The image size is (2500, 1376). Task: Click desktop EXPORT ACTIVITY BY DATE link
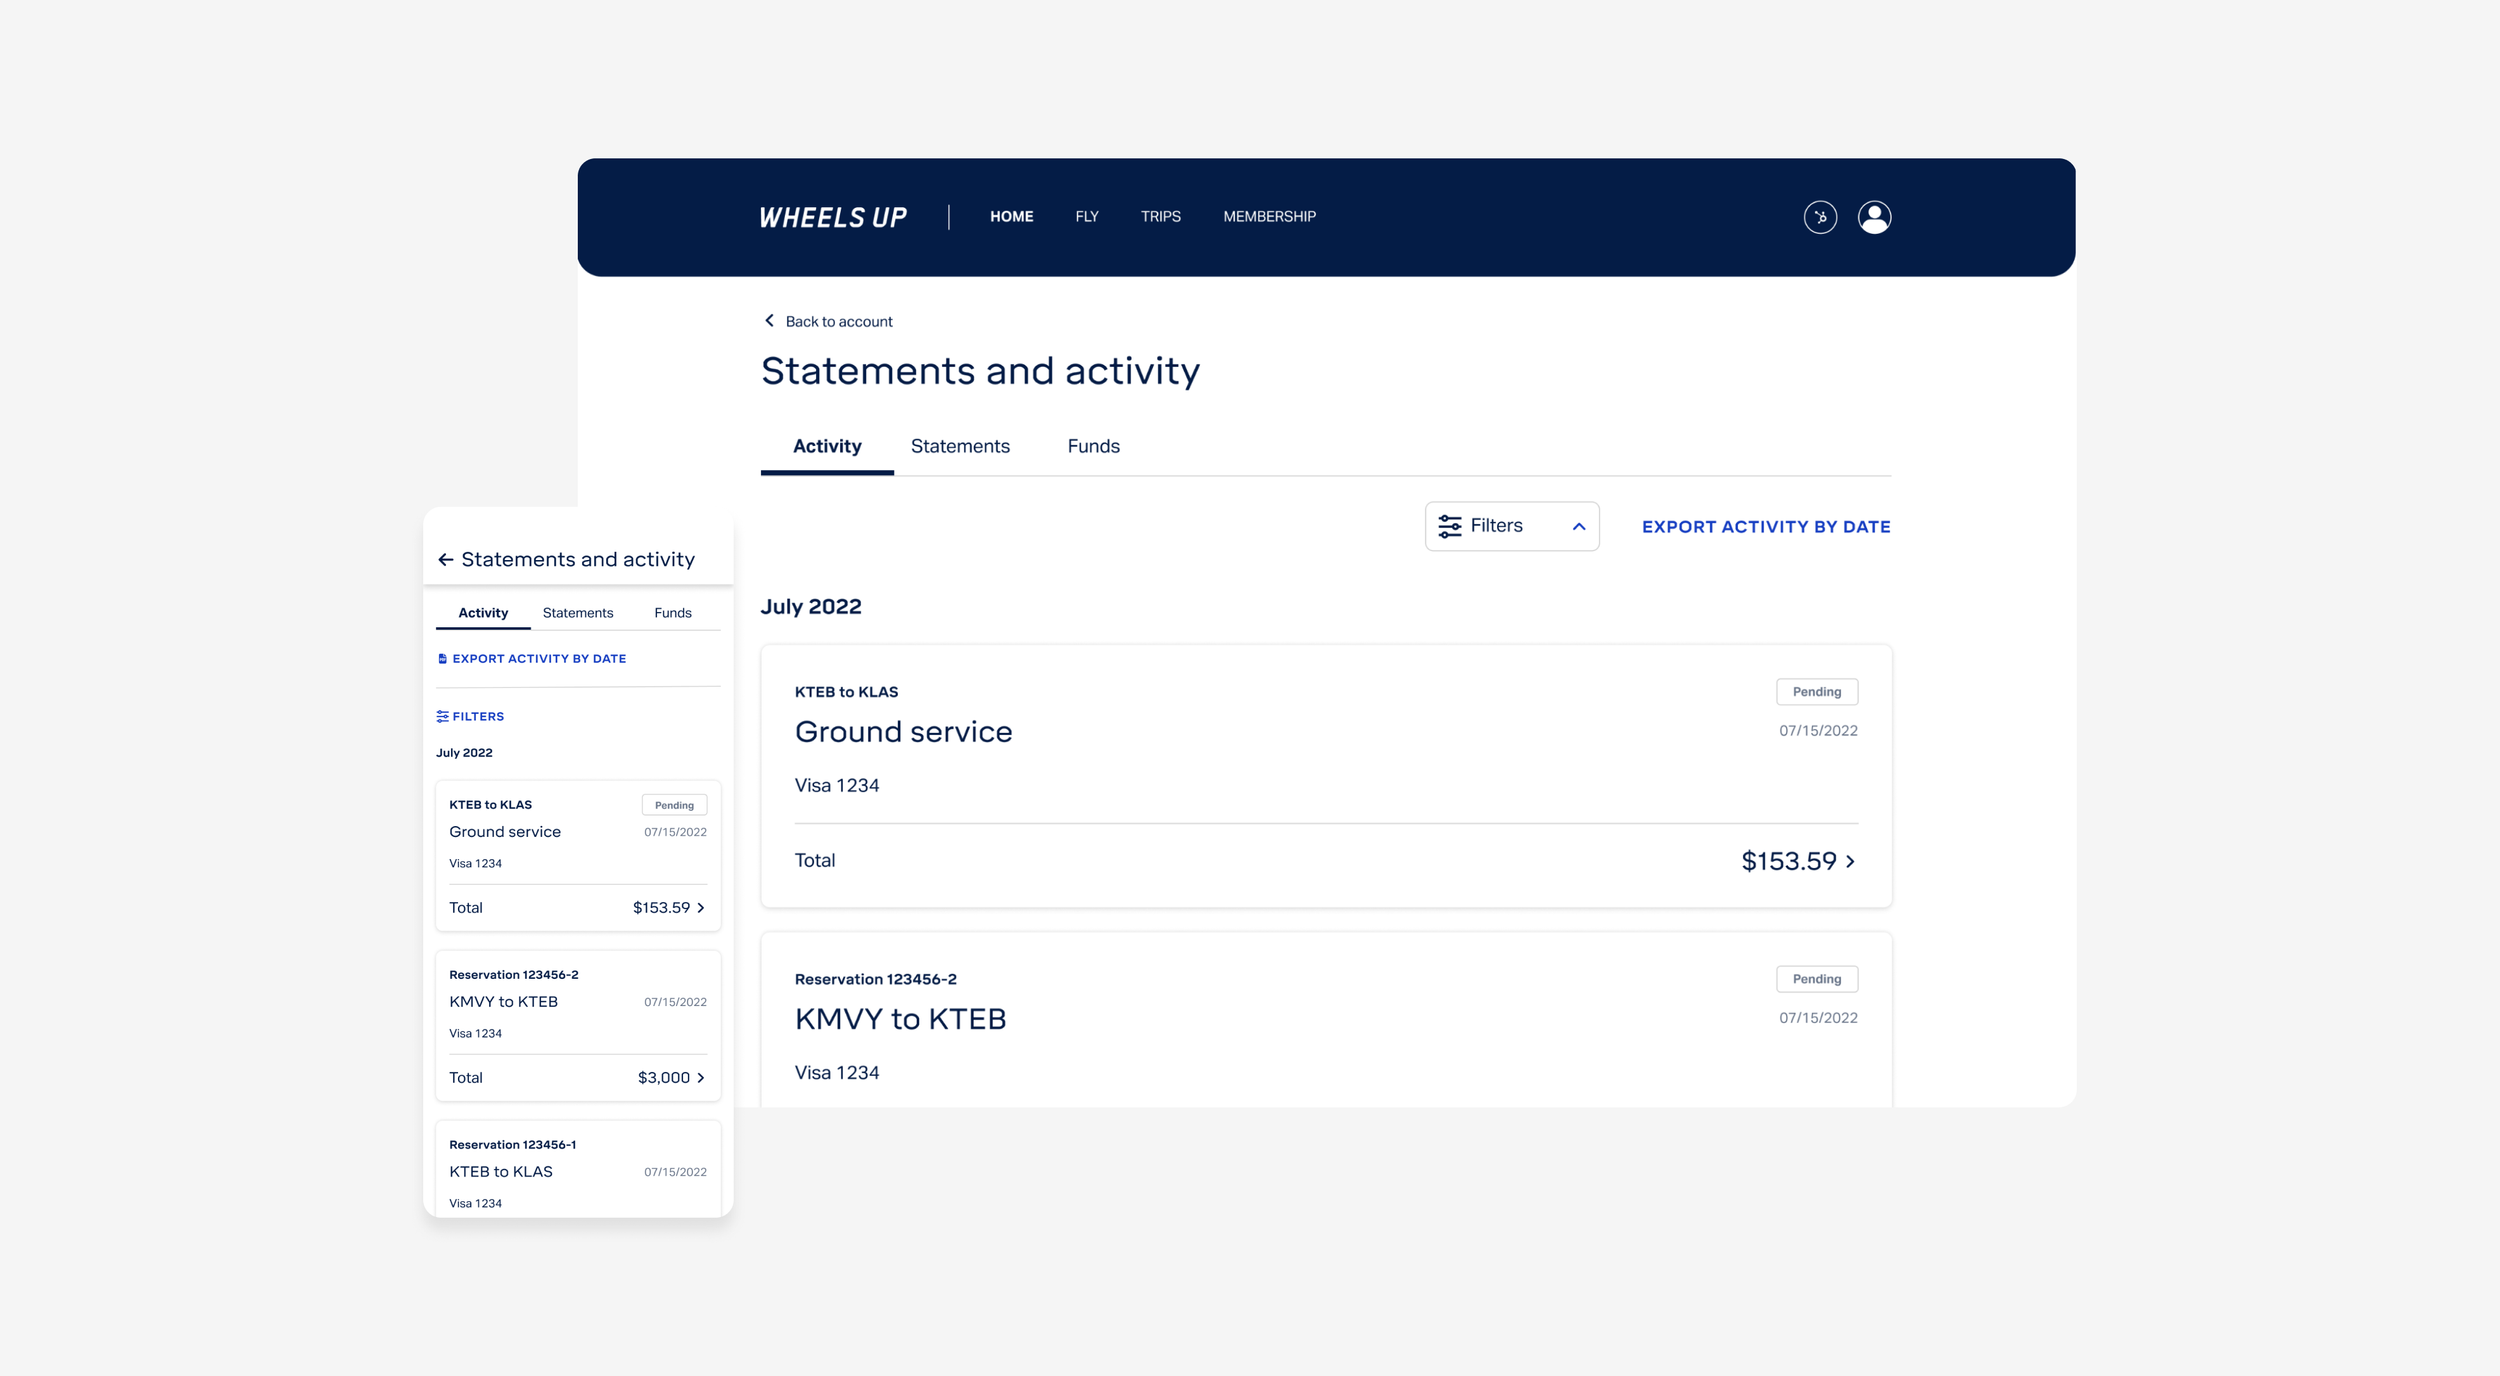tap(1765, 527)
